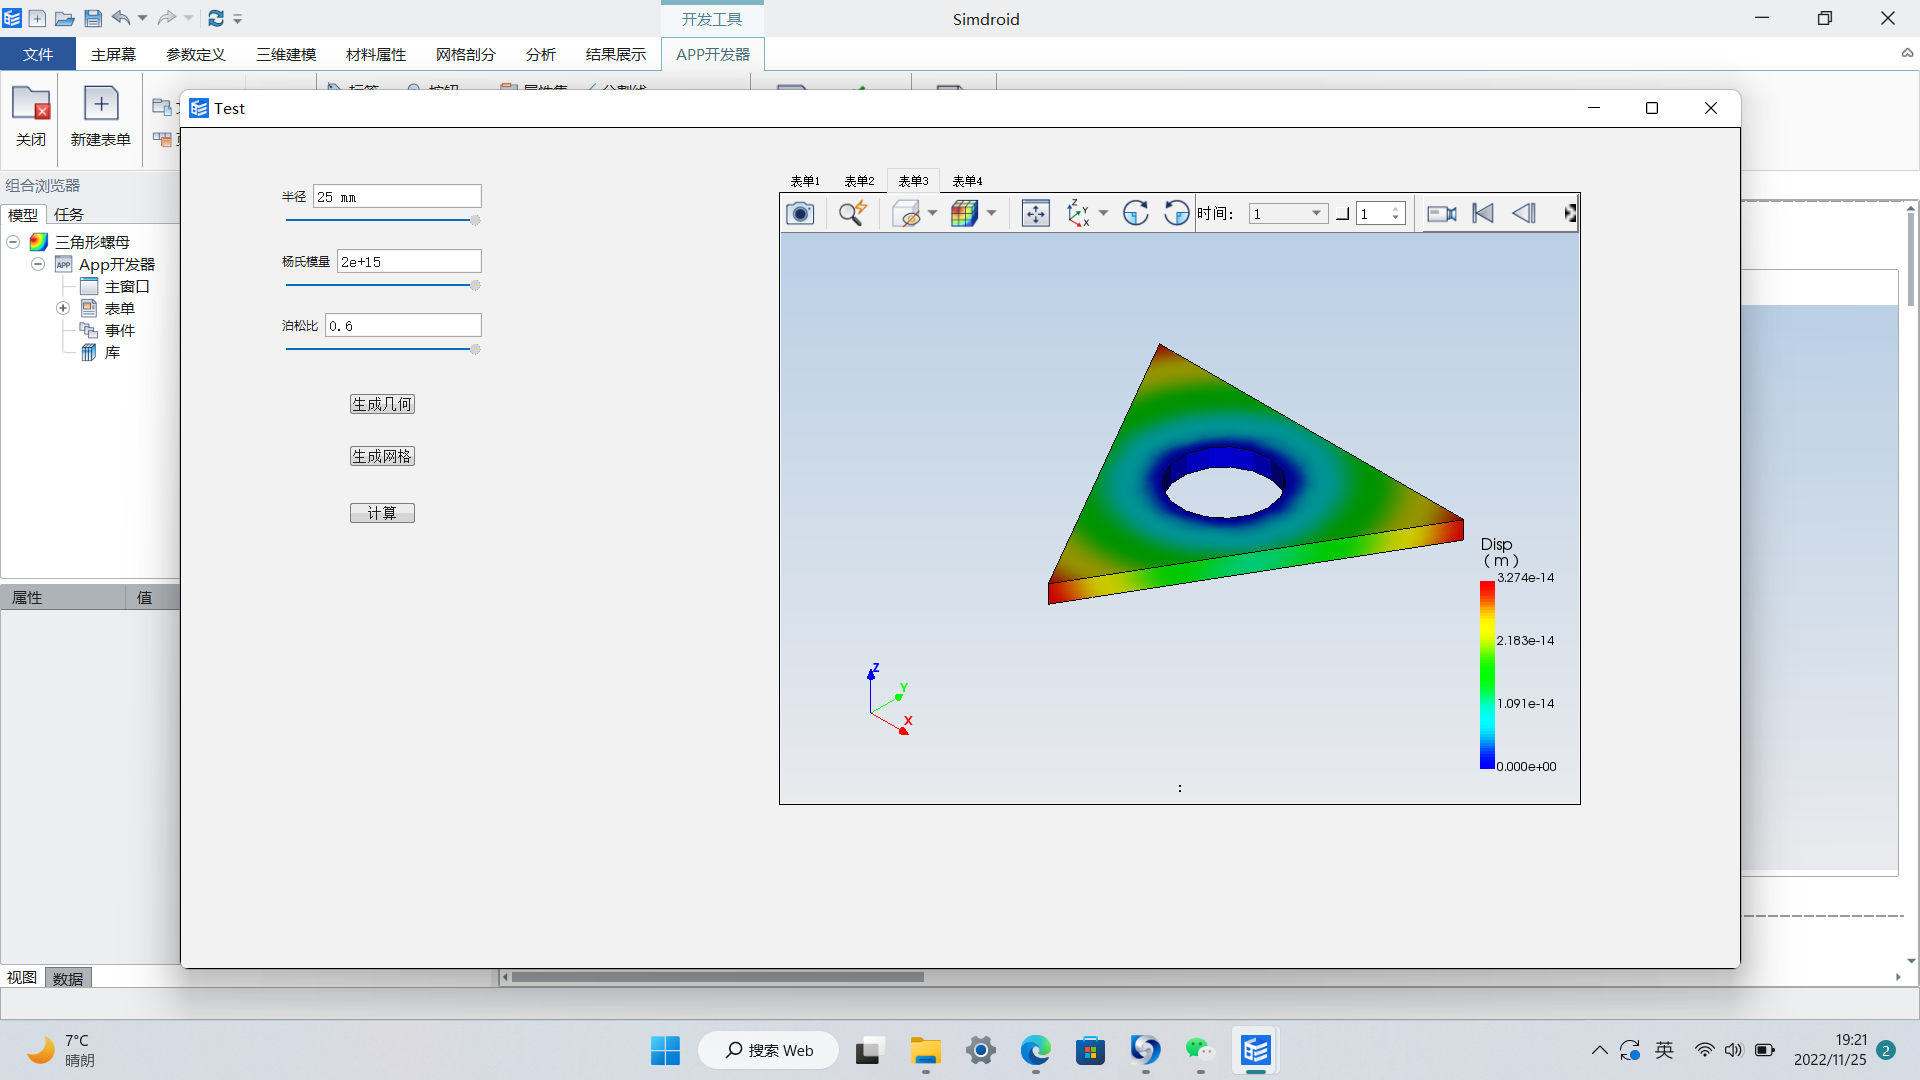The image size is (1920, 1080).
Task: Open the 主屏幕 ribbon tab
Action: (x=113, y=54)
